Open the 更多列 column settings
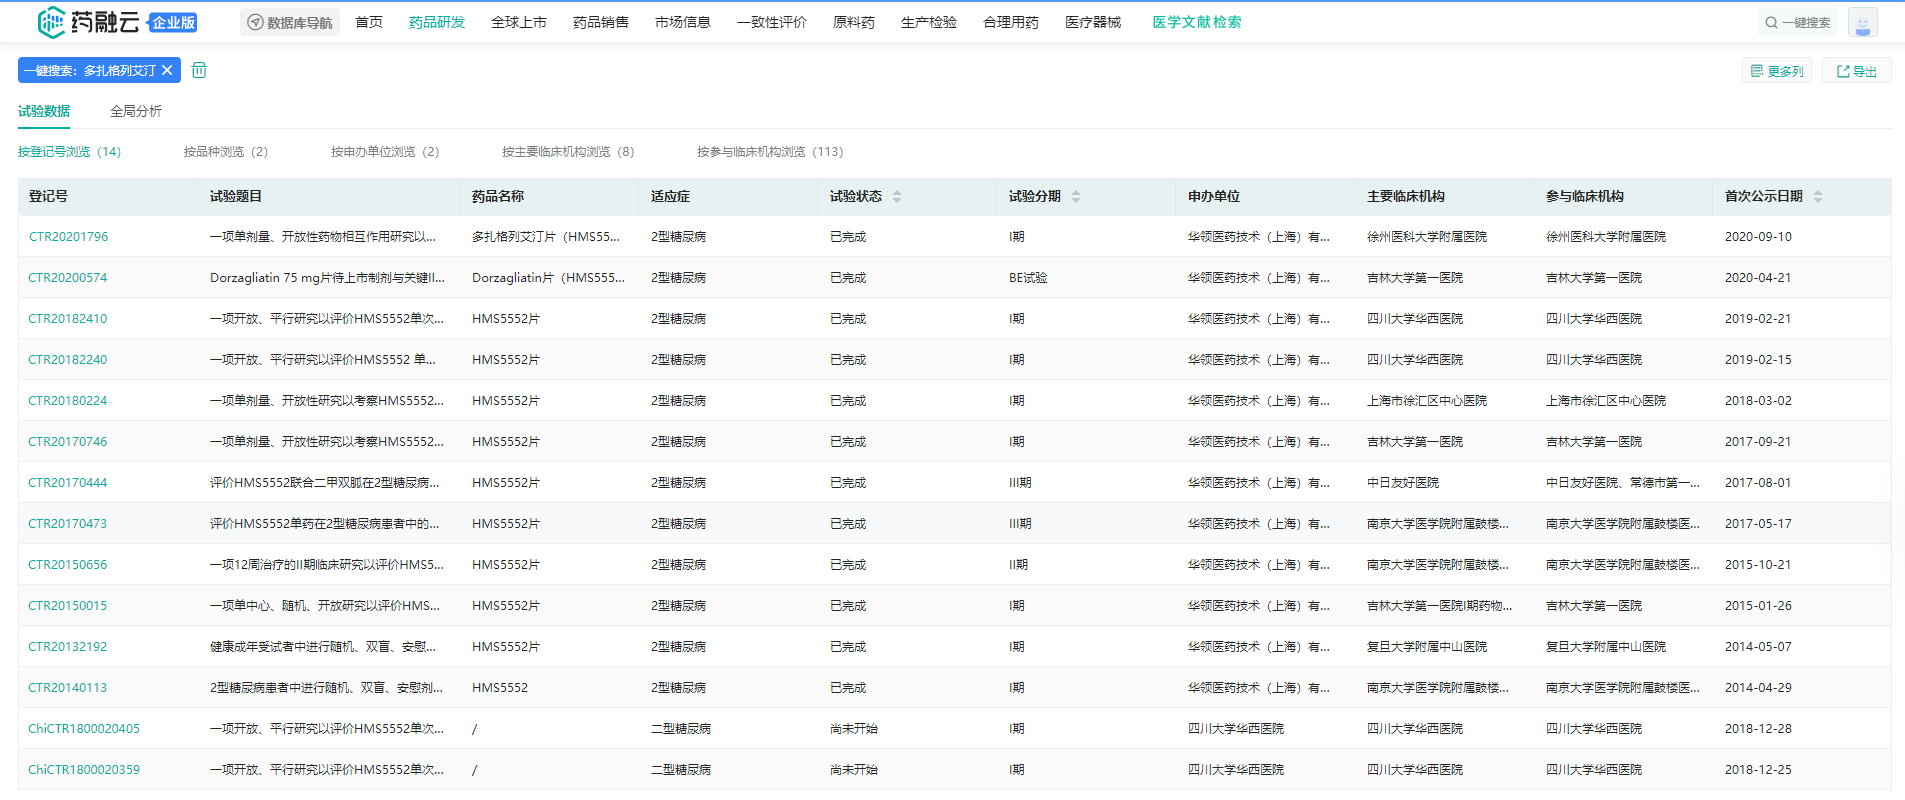 1777,71
